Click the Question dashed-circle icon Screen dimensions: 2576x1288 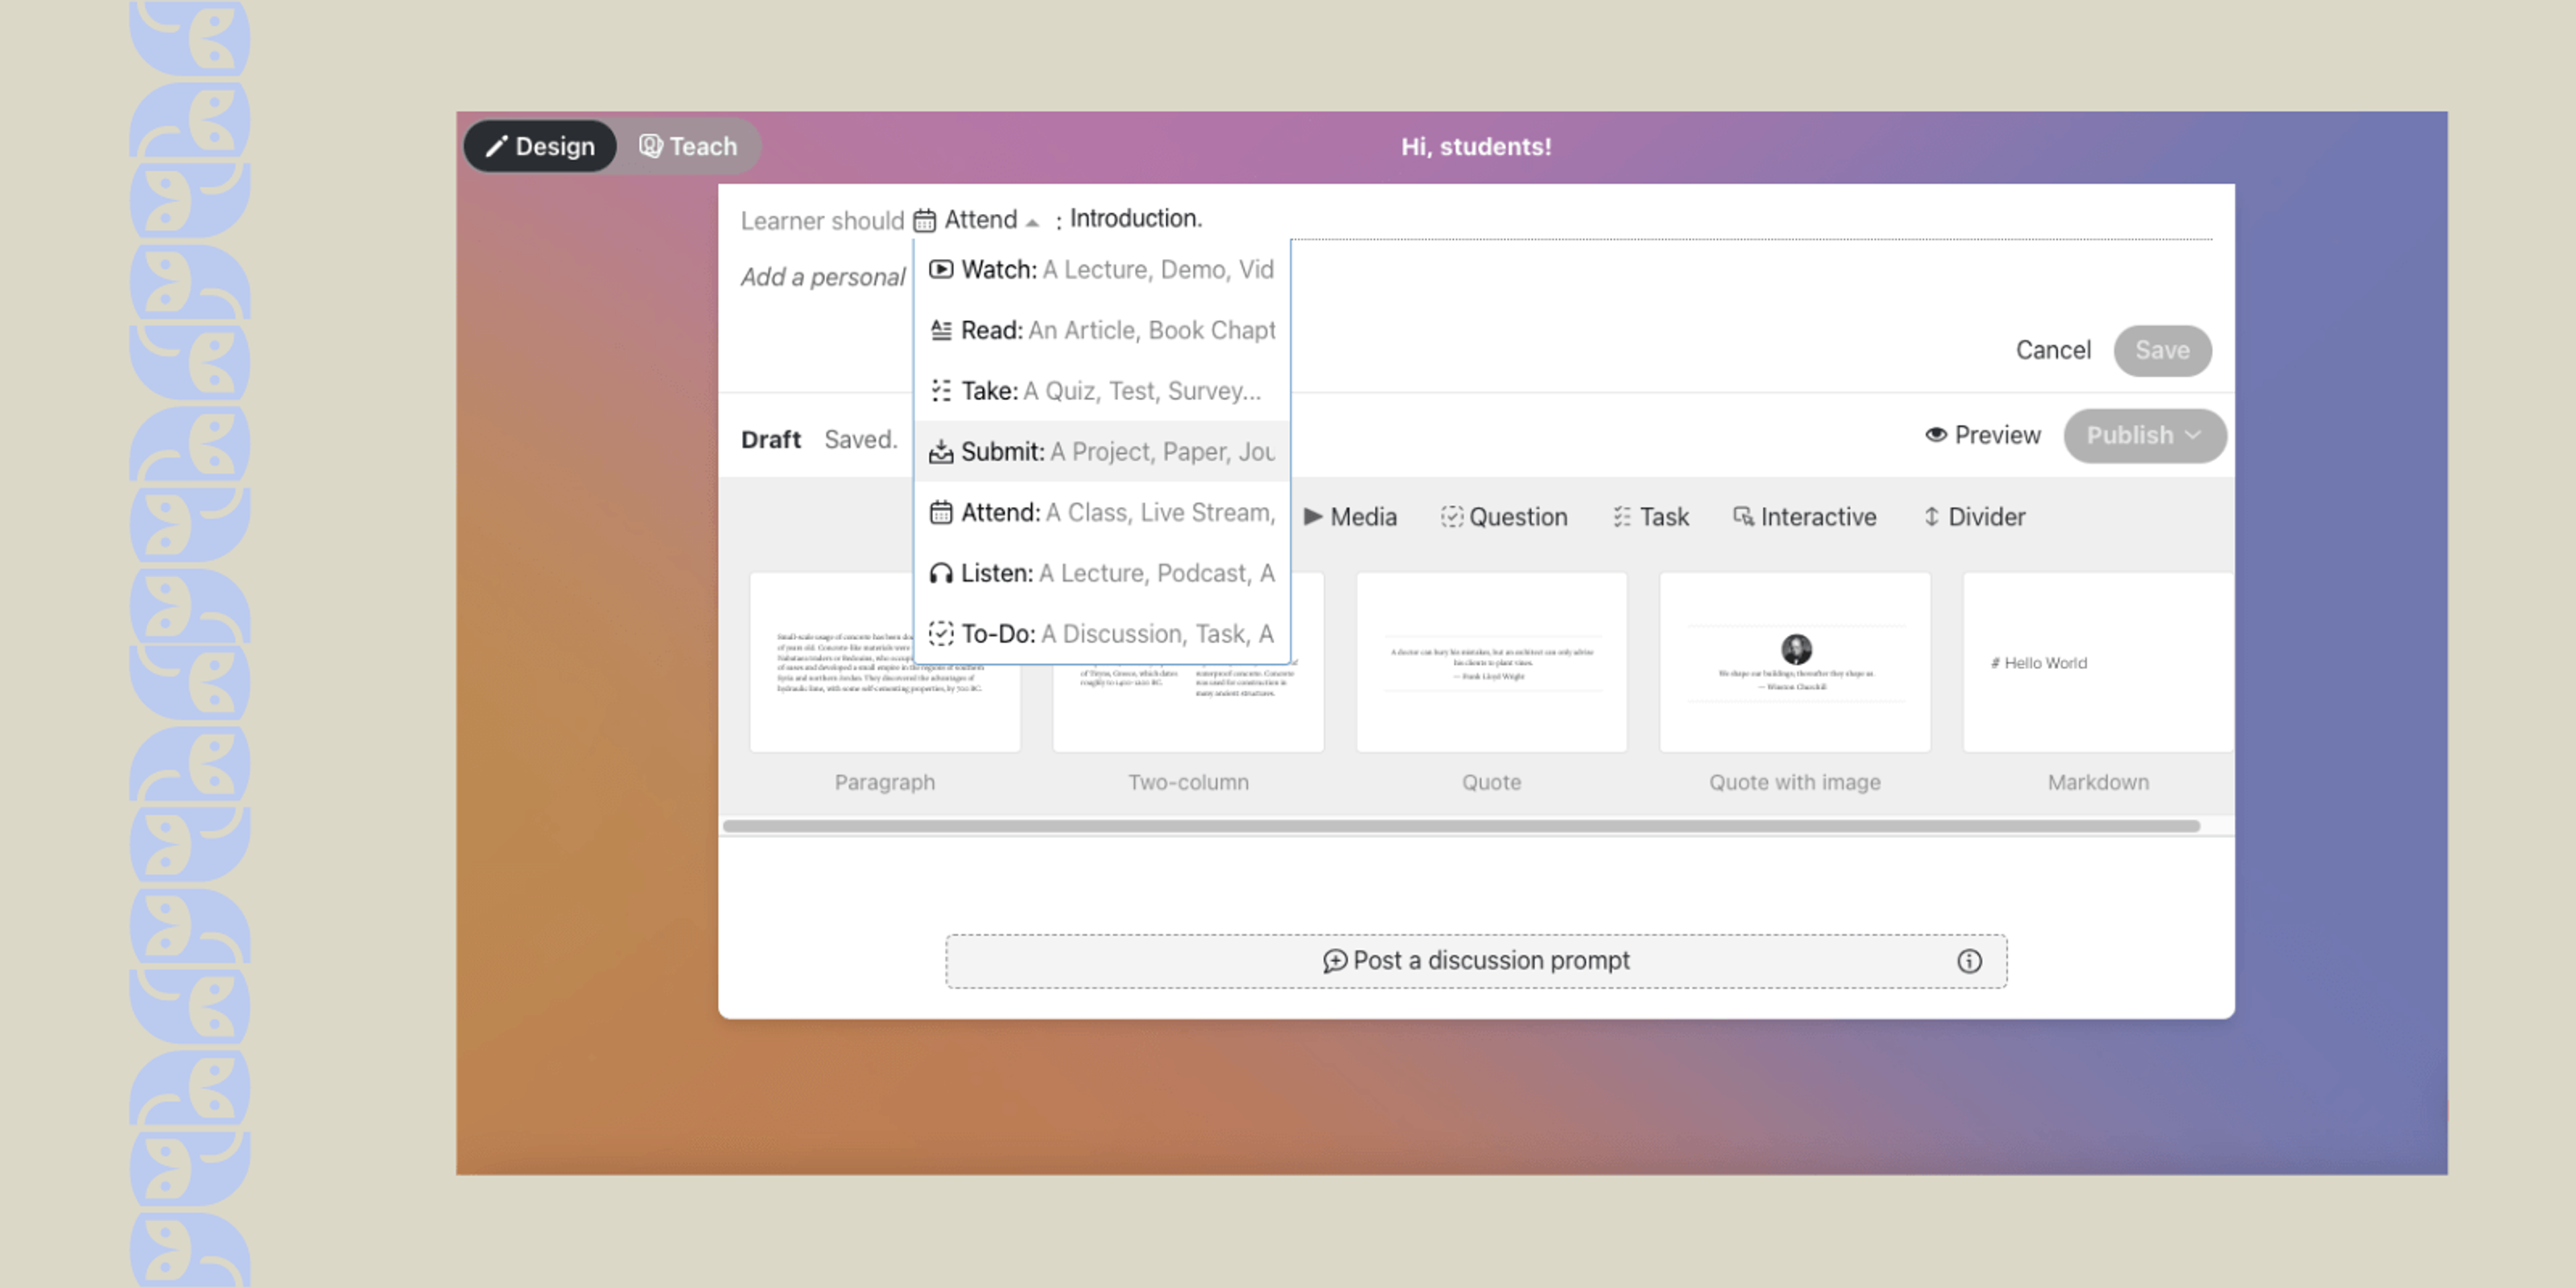(x=1451, y=517)
